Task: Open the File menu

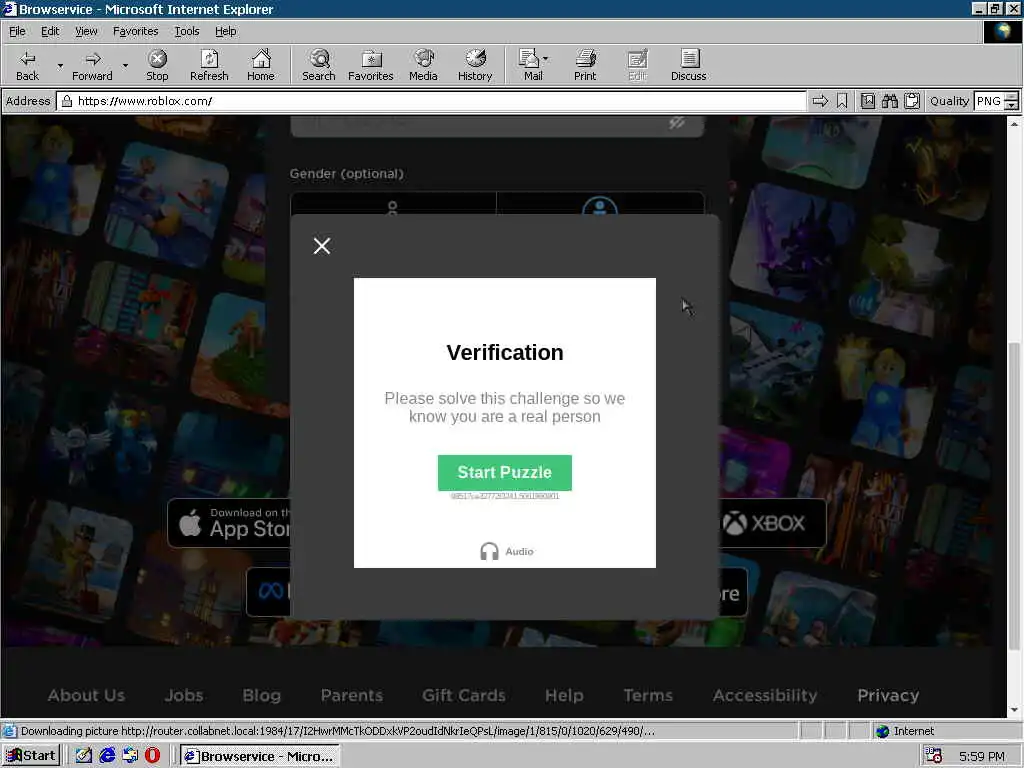Action: pos(17,31)
